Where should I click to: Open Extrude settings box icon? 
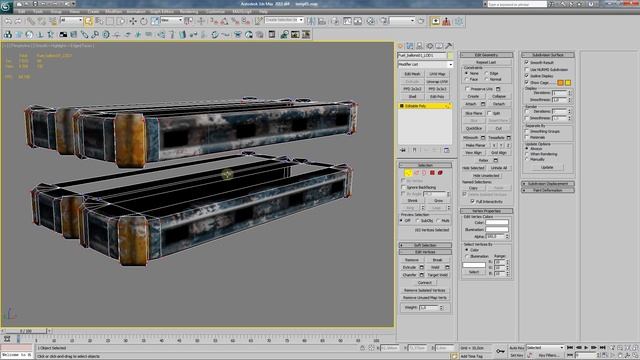coord(422,267)
